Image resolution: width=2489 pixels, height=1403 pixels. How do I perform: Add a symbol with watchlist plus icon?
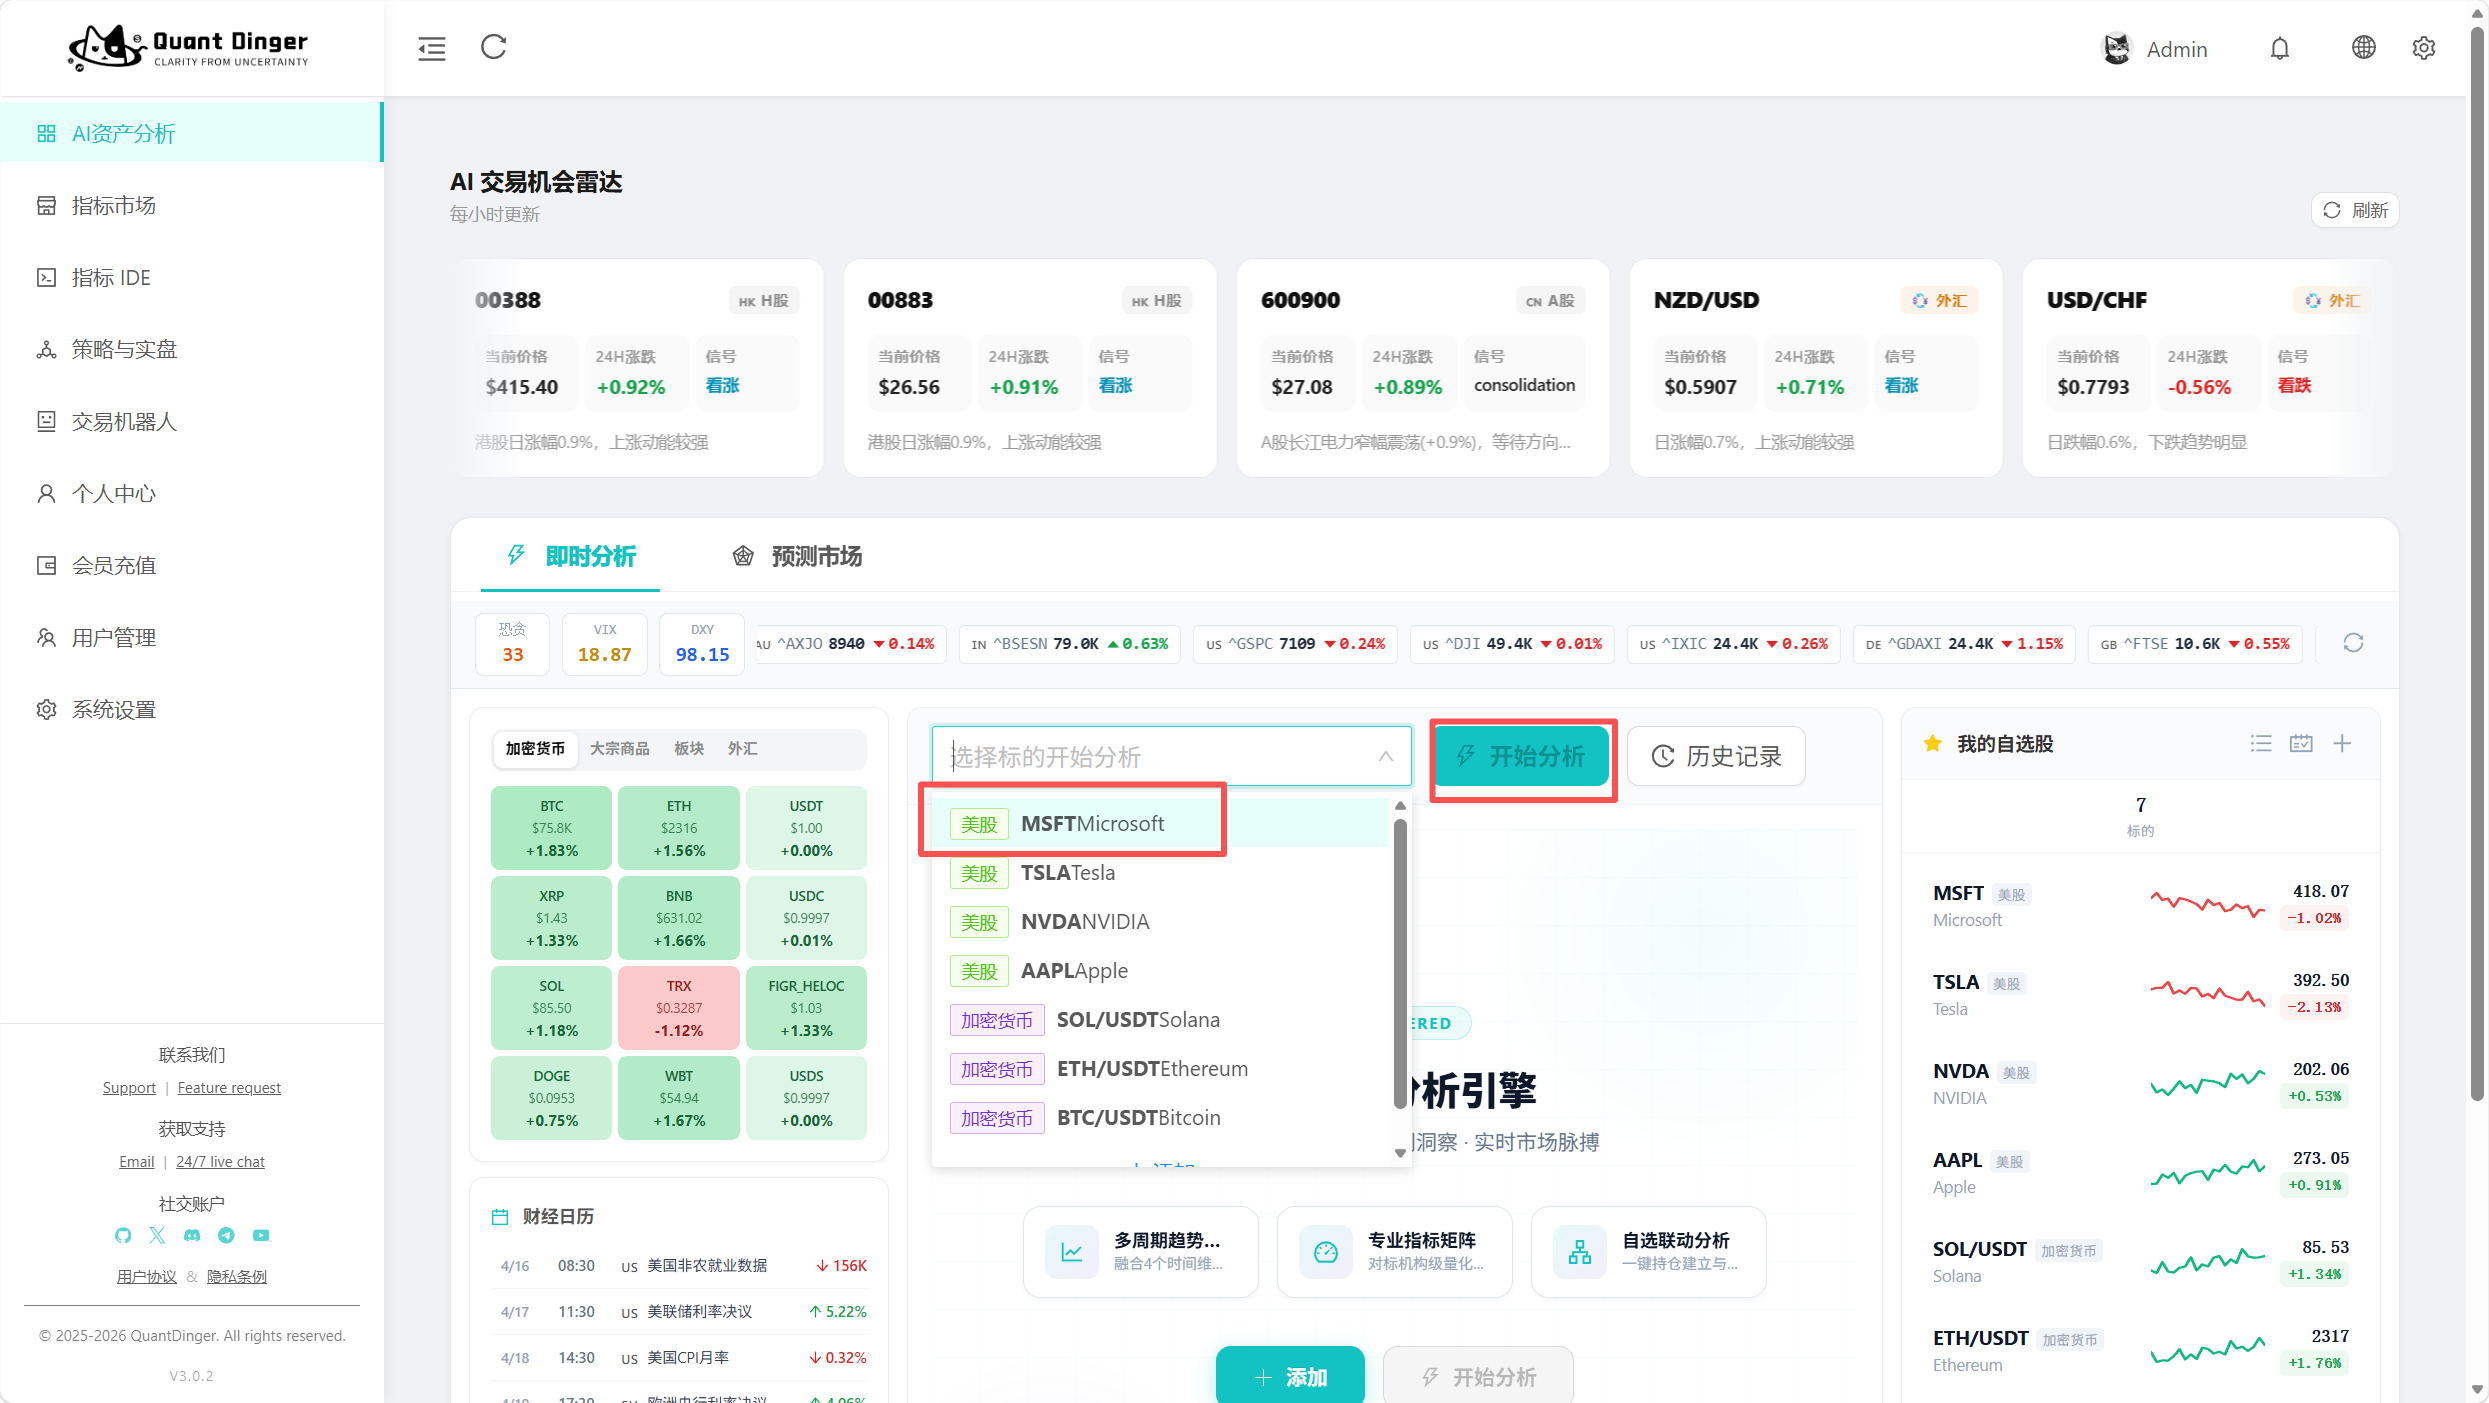click(x=2342, y=743)
